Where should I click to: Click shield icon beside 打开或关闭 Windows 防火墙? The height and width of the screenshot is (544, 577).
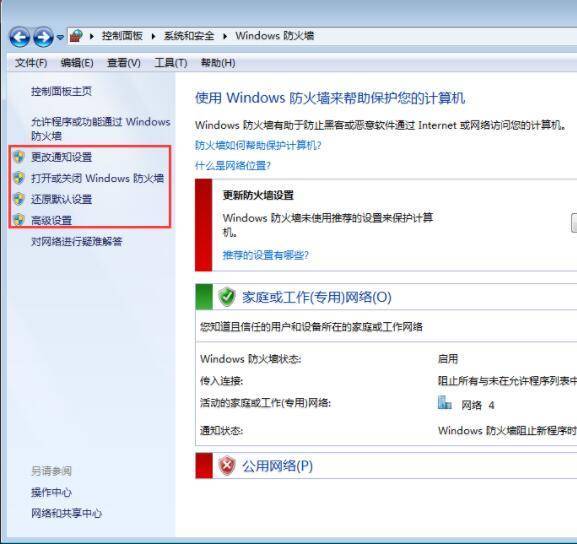pos(19,178)
